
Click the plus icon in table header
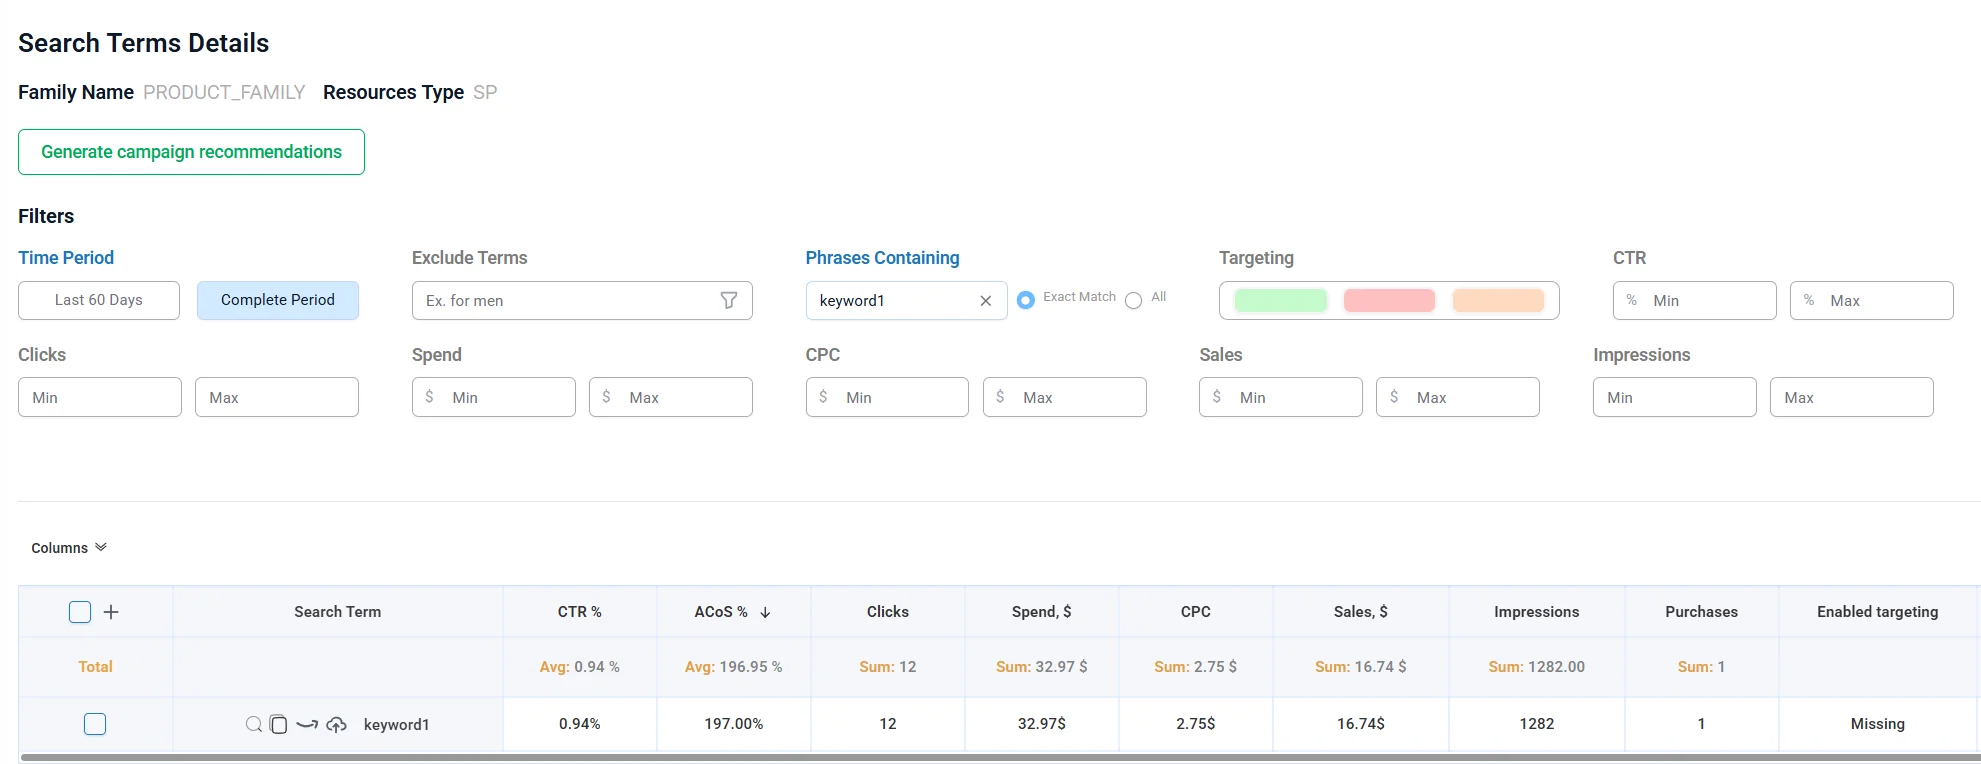[111, 612]
